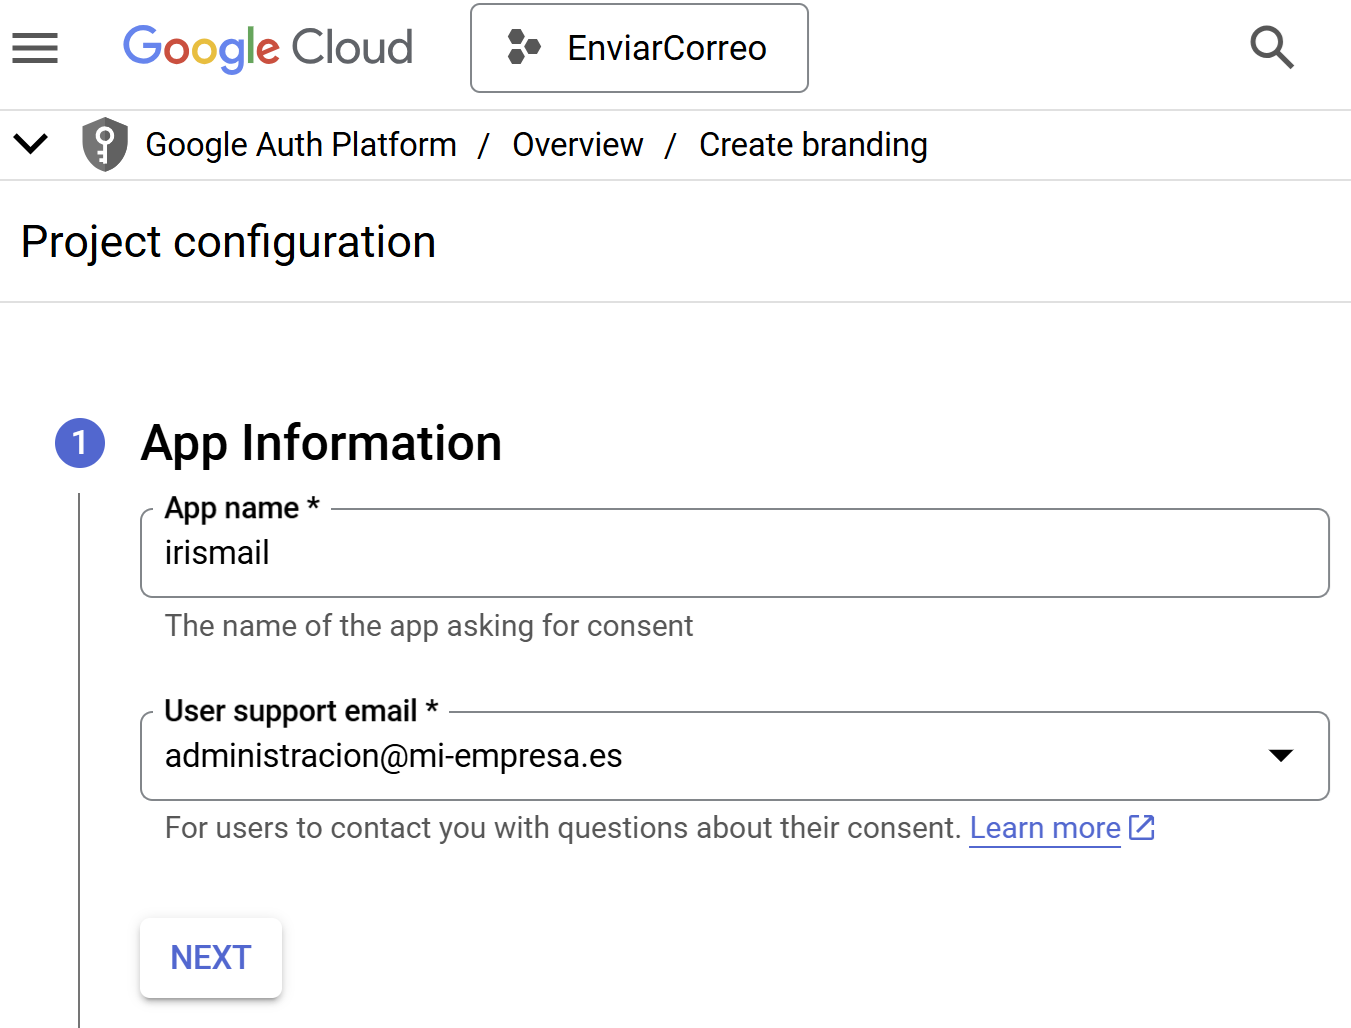Select the Create branding breadcrumb
This screenshot has height=1028, width=1351.
[x=813, y=145]
